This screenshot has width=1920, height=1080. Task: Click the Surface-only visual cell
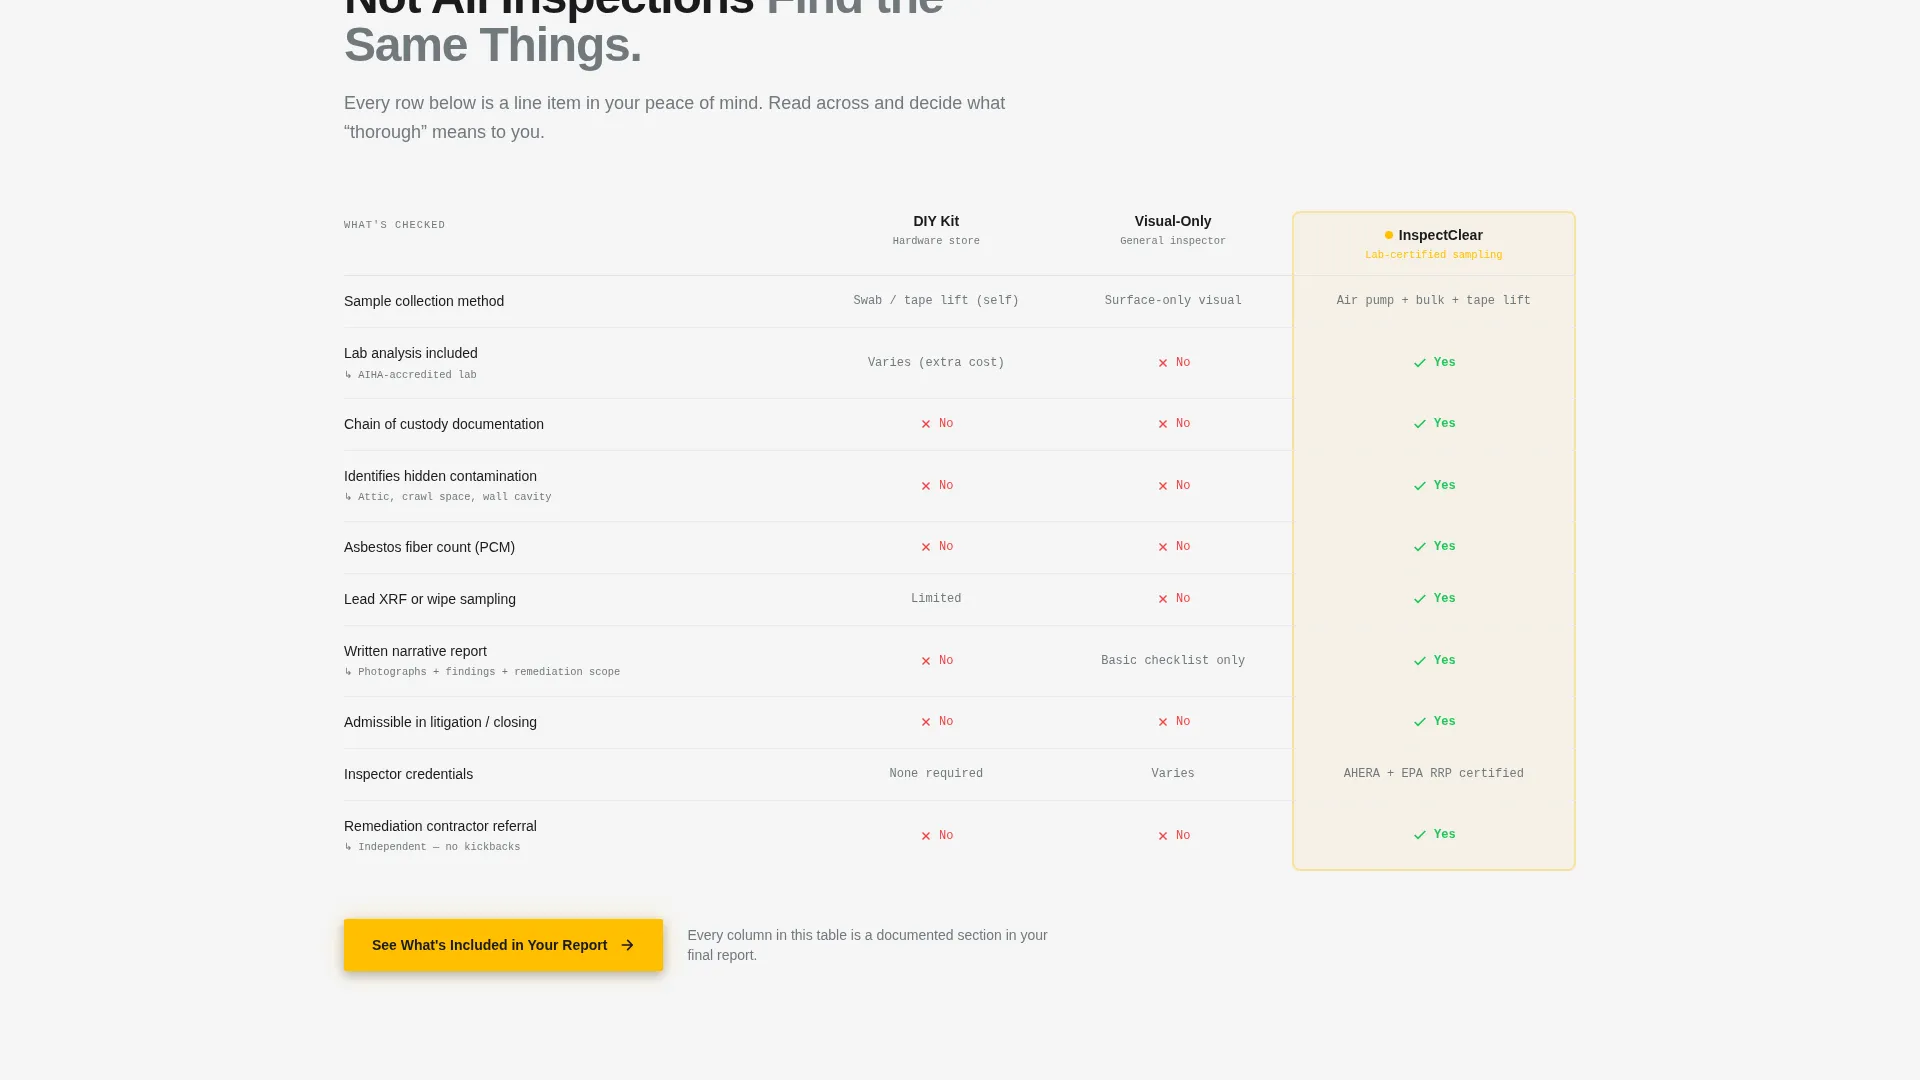coord(1173,301)
